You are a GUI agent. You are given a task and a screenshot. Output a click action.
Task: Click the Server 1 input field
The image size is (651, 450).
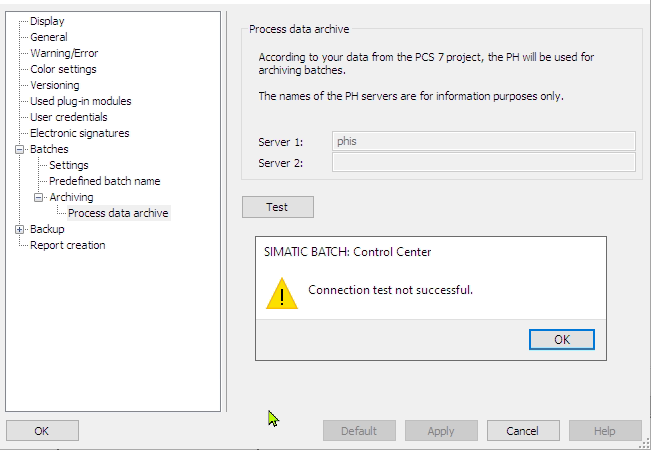483,141
